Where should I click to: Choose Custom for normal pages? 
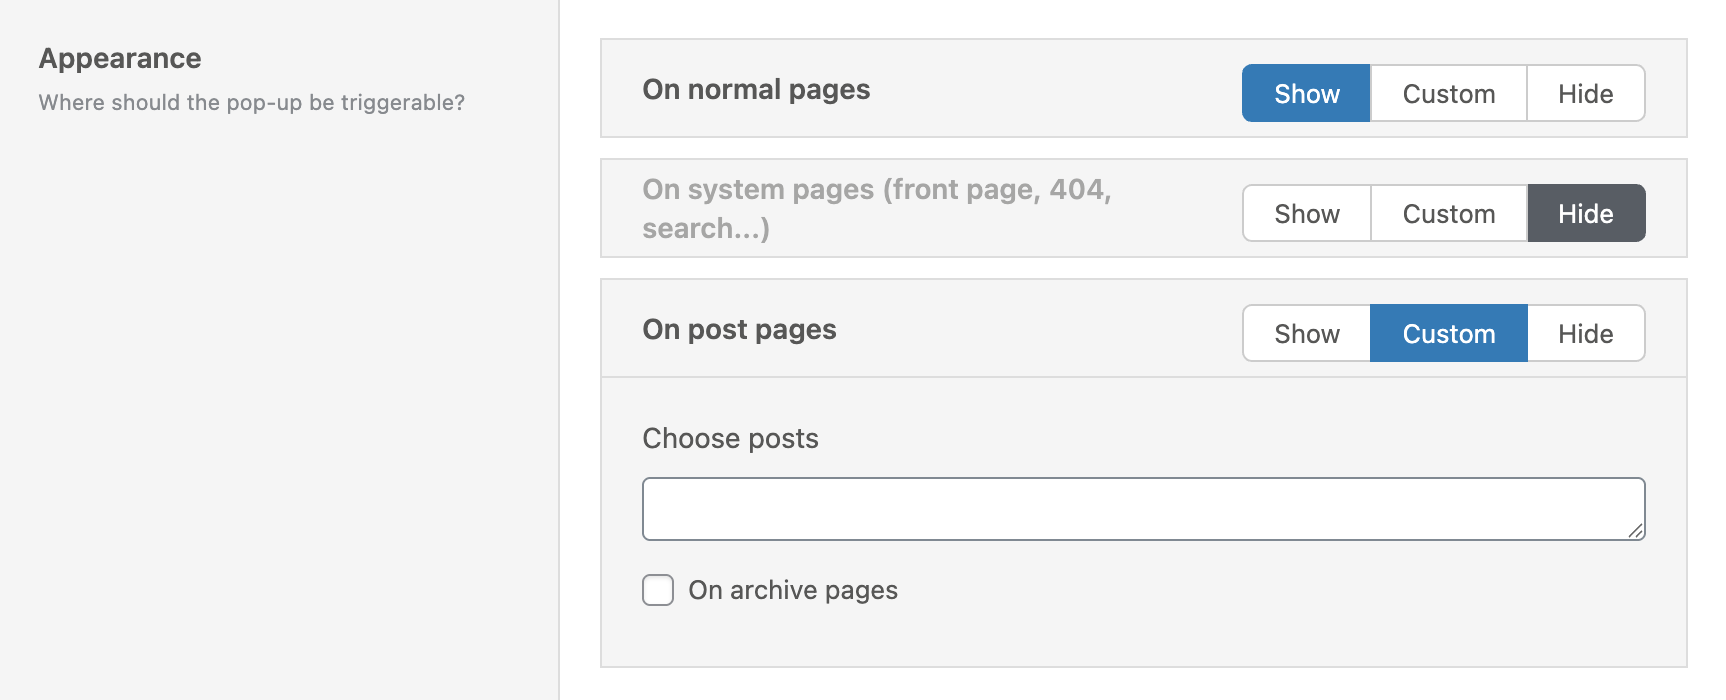click(x=1448, y=93)
